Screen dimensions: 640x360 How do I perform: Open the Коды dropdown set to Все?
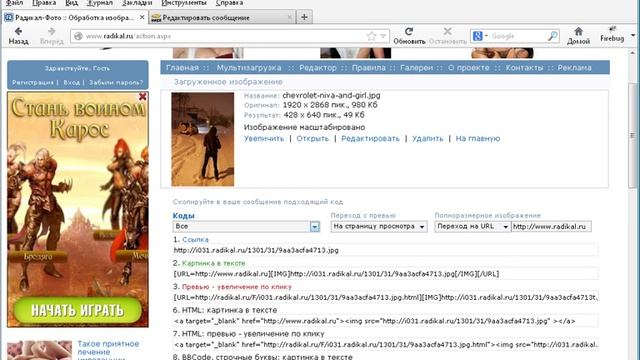[246, 226]
